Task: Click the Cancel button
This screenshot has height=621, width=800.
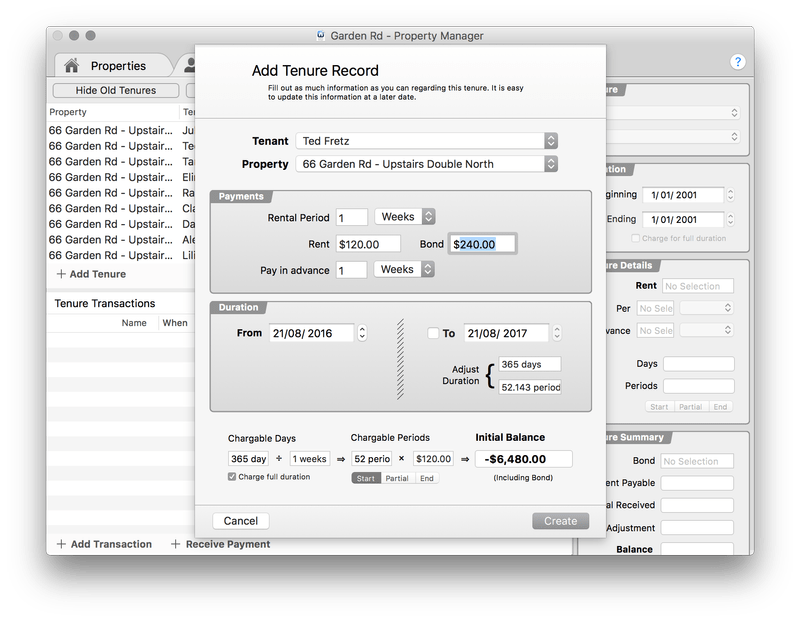Action: (x=241, y=521)
